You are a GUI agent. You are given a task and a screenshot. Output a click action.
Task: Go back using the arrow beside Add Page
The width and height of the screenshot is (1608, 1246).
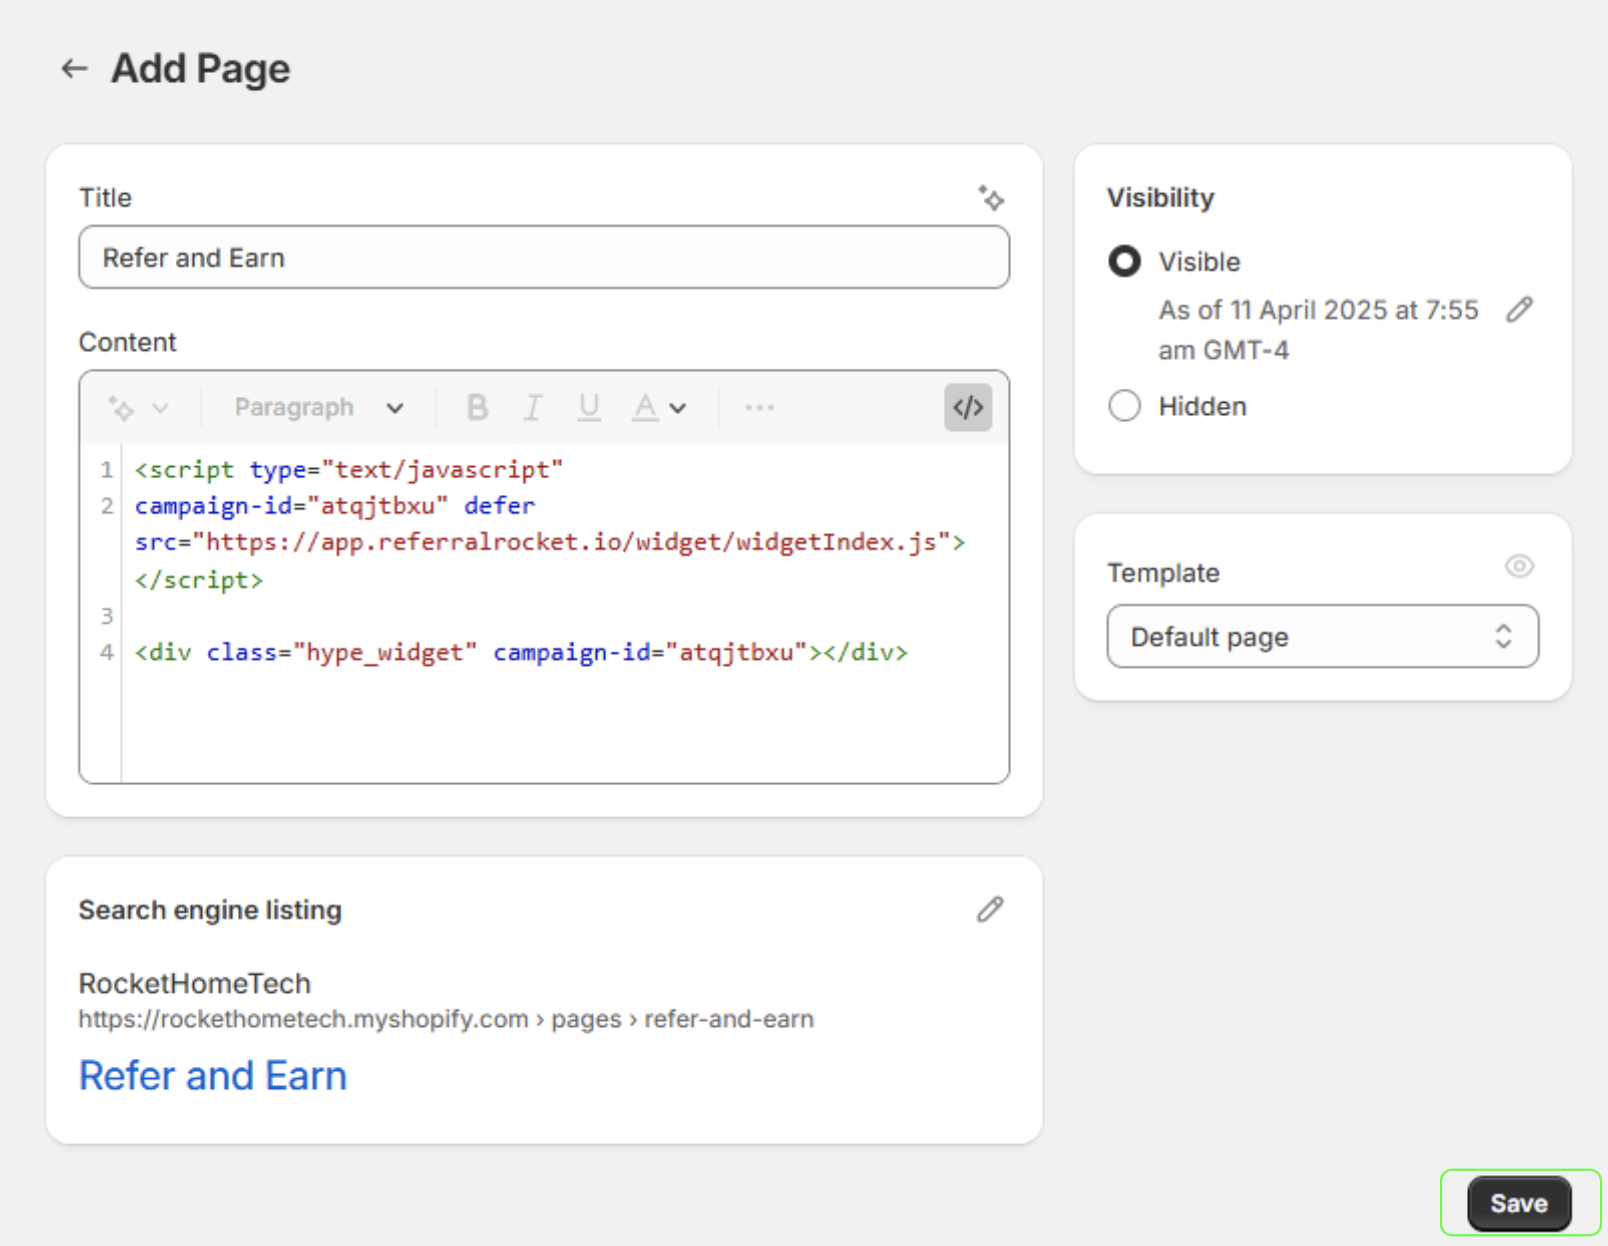pyautogui.click(x=74, y=69)
